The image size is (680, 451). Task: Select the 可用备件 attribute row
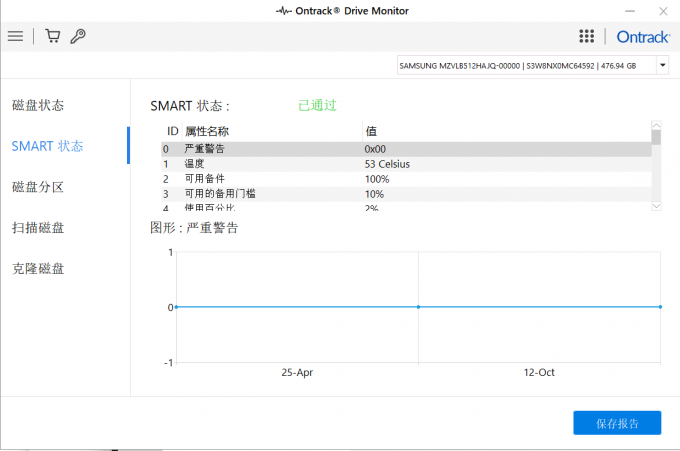[x=406, y=179]
